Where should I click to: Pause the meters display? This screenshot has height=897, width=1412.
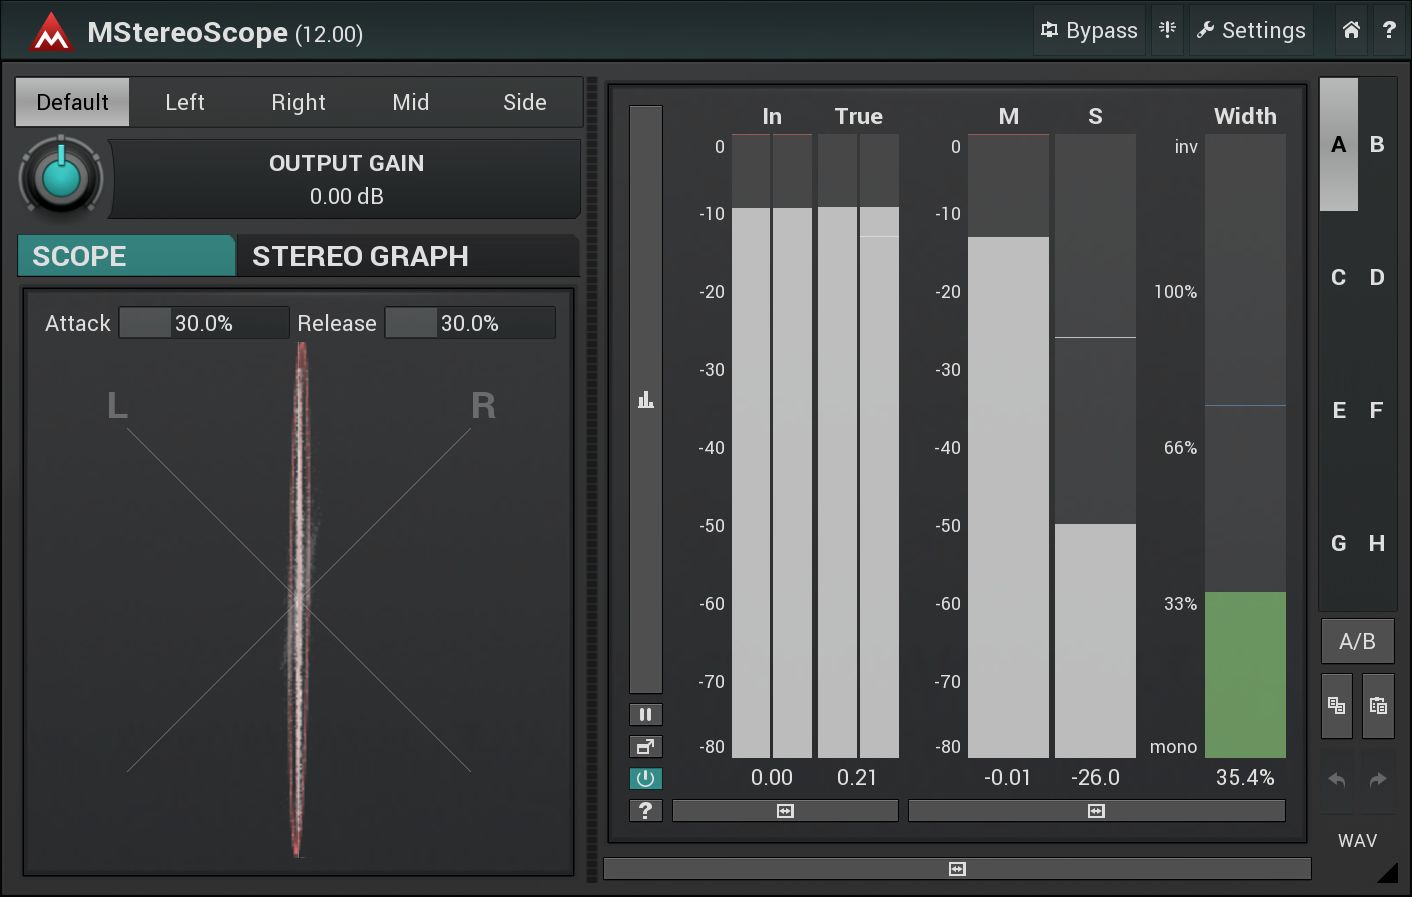[x=645, y=714]
